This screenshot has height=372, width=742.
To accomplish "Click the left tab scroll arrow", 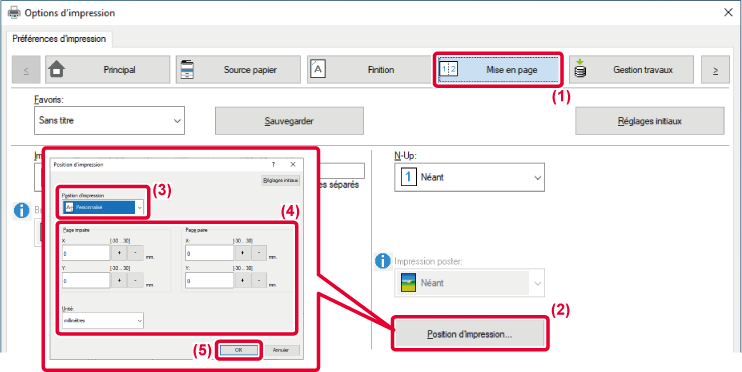I will 26,70.
